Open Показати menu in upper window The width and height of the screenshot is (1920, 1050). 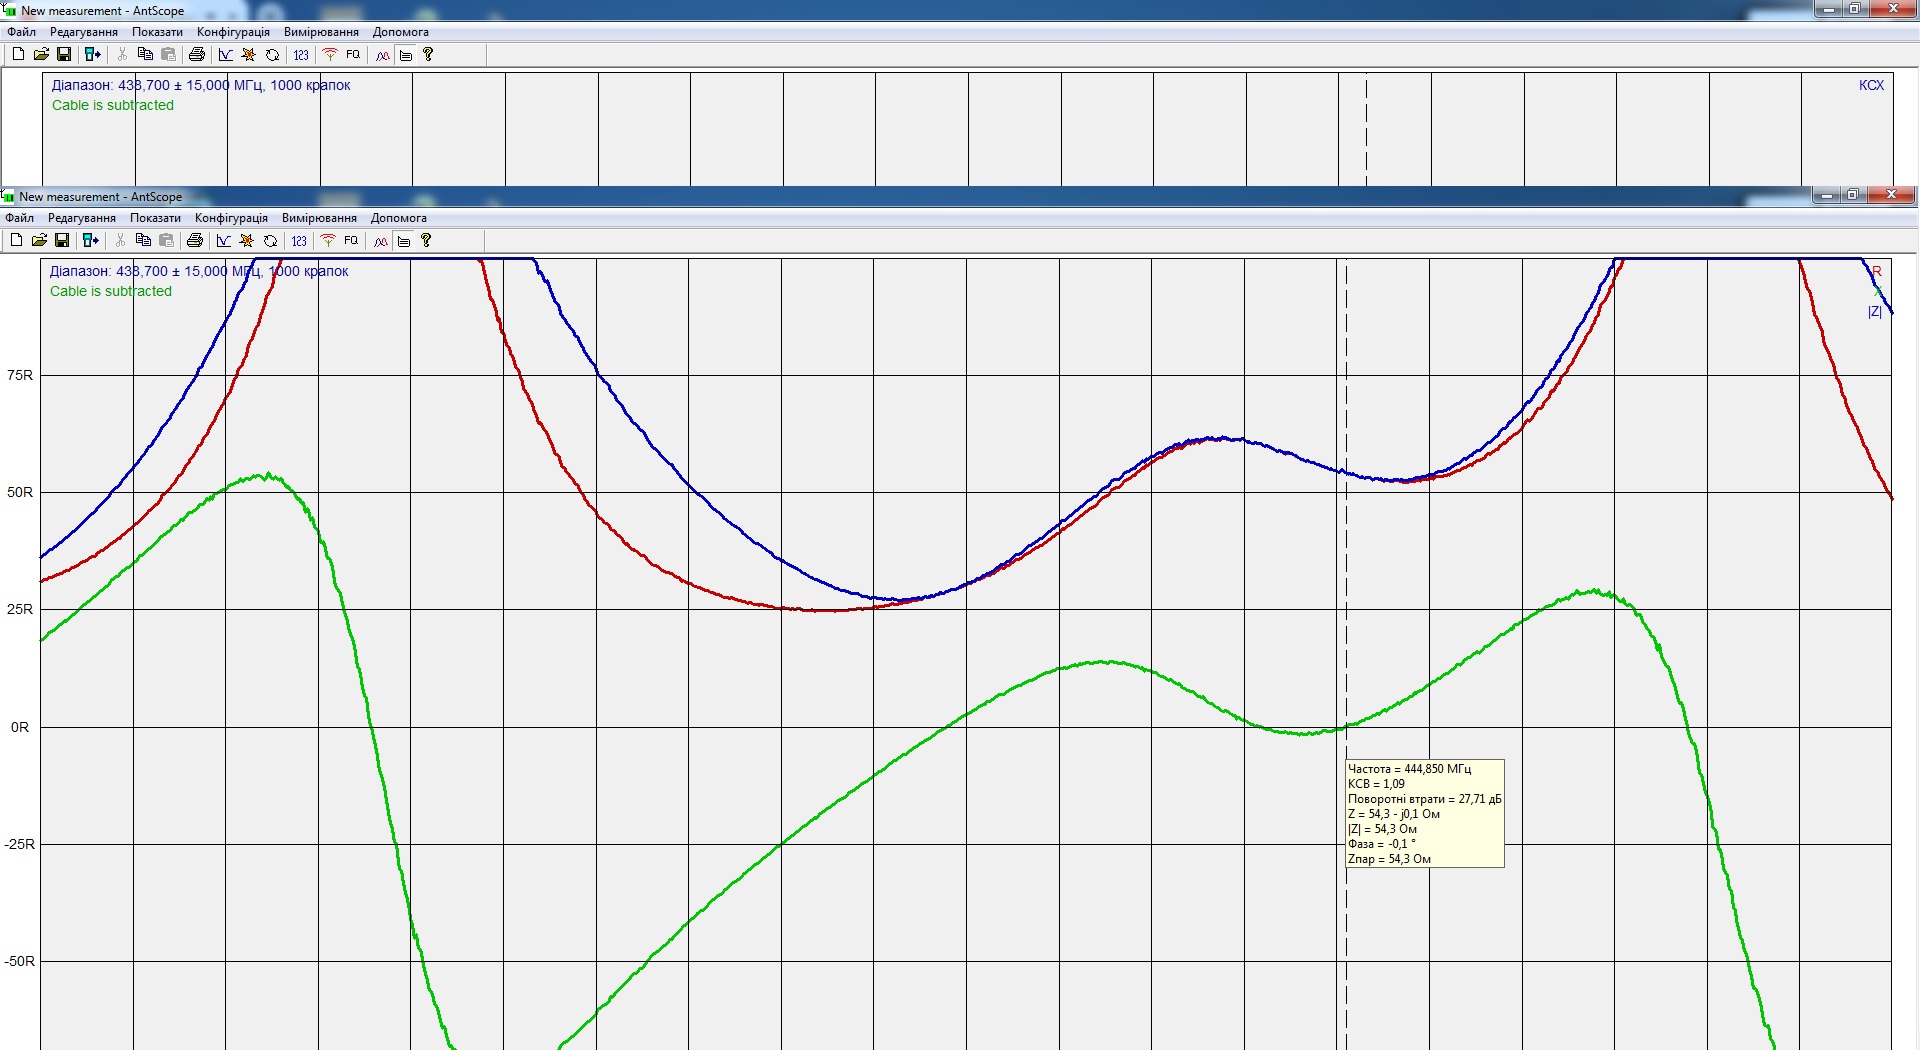[157, 32]
